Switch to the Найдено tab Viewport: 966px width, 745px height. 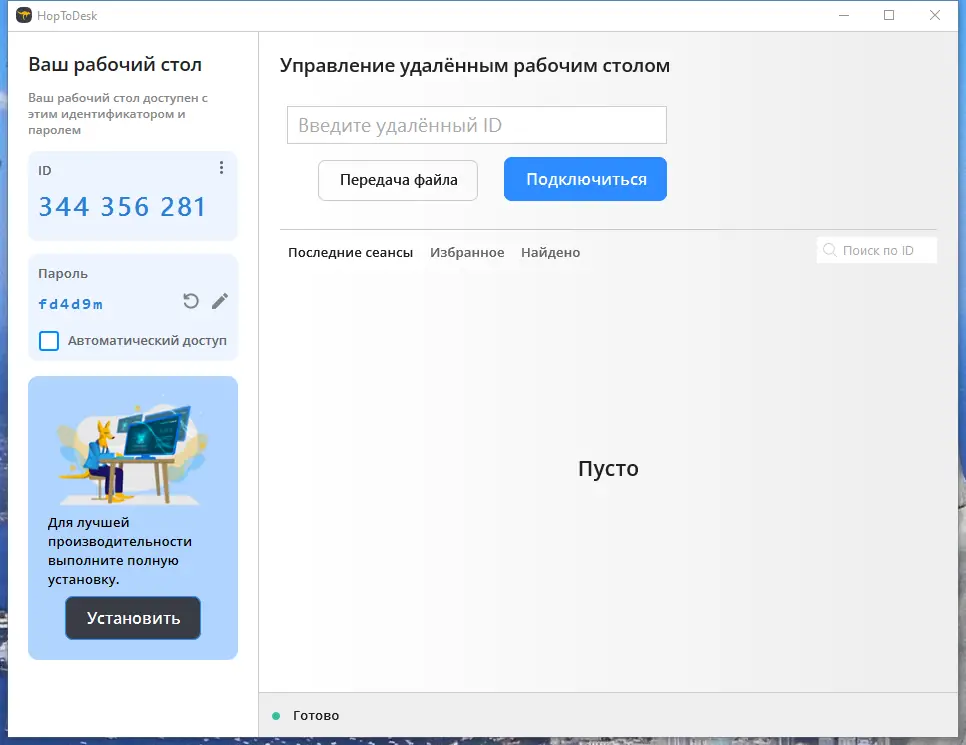[550, 252]
